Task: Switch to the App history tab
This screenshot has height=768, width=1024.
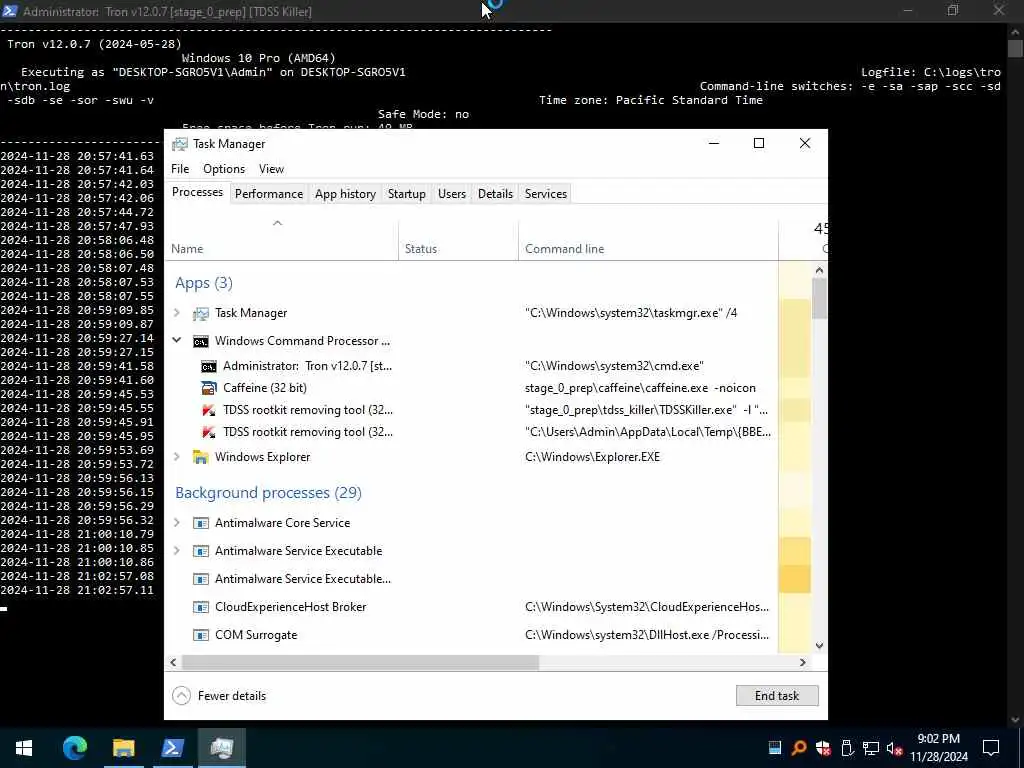Action: pos(345,193)
